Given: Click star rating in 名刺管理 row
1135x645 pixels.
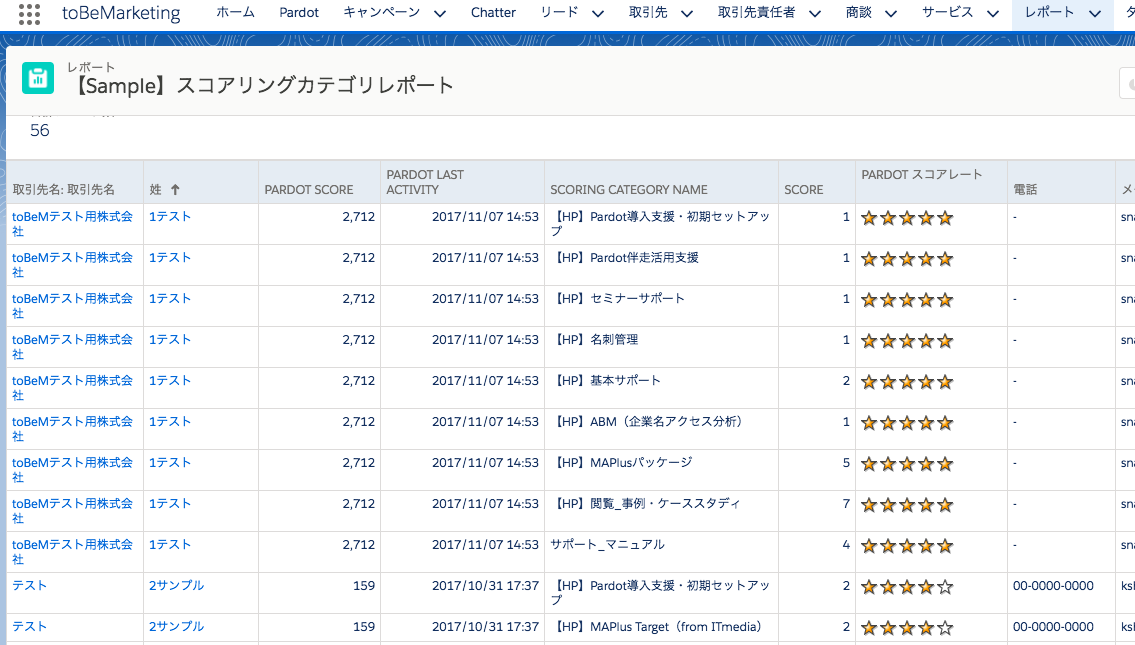Looking at the screenshot, I should point(907,341).
